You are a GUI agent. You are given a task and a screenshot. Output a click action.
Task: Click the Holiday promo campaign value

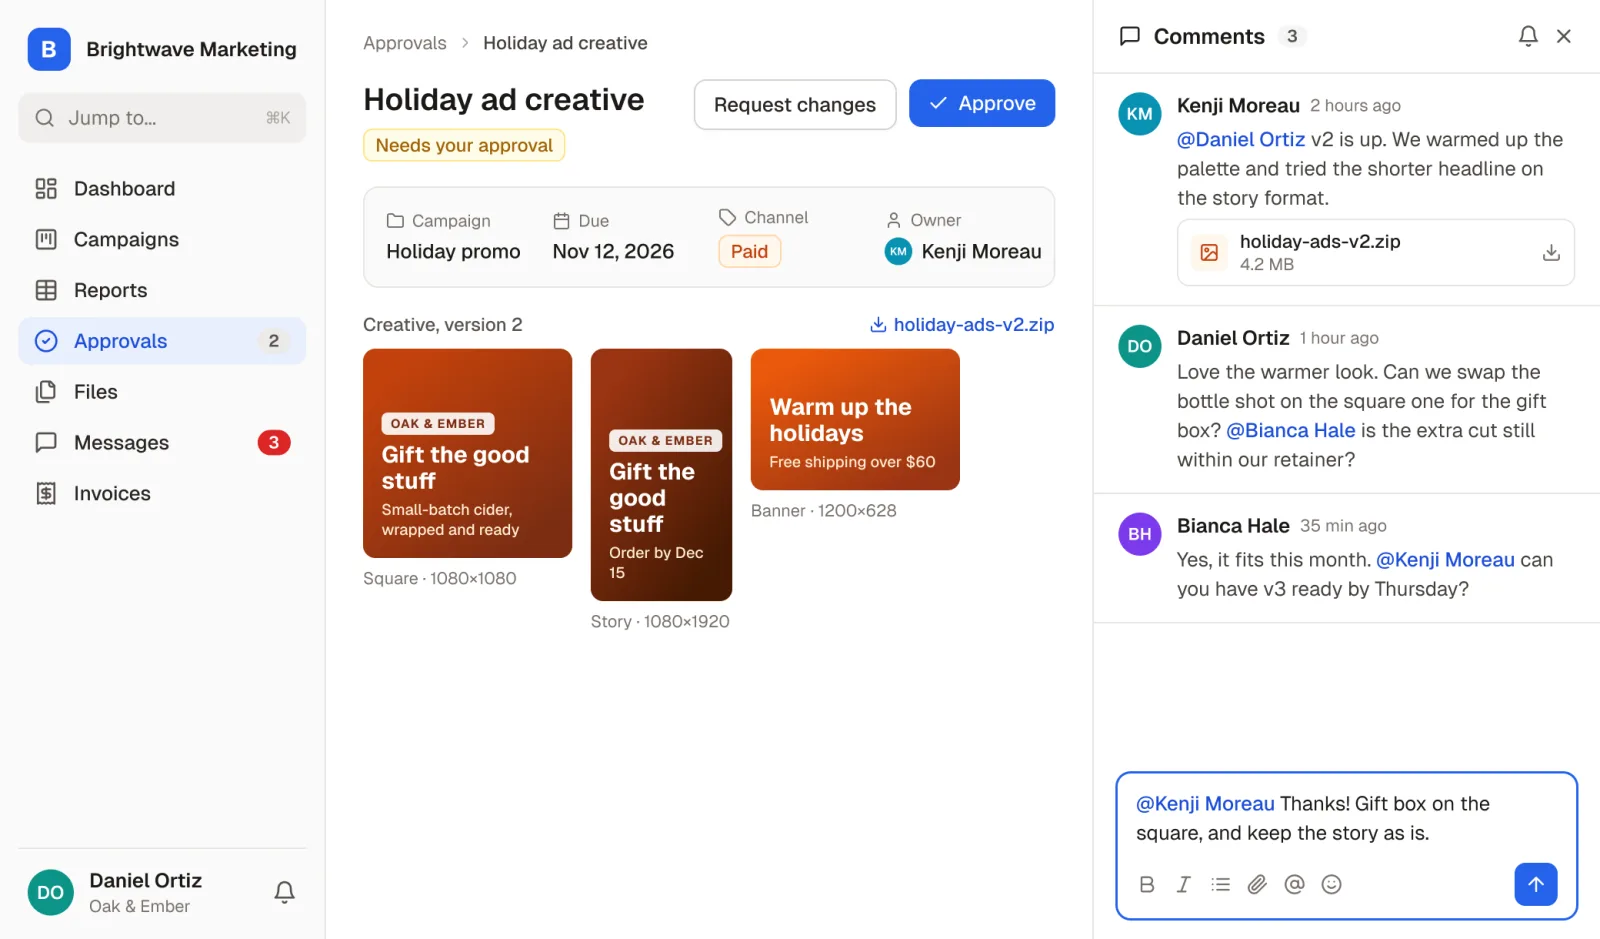[453, 252]
